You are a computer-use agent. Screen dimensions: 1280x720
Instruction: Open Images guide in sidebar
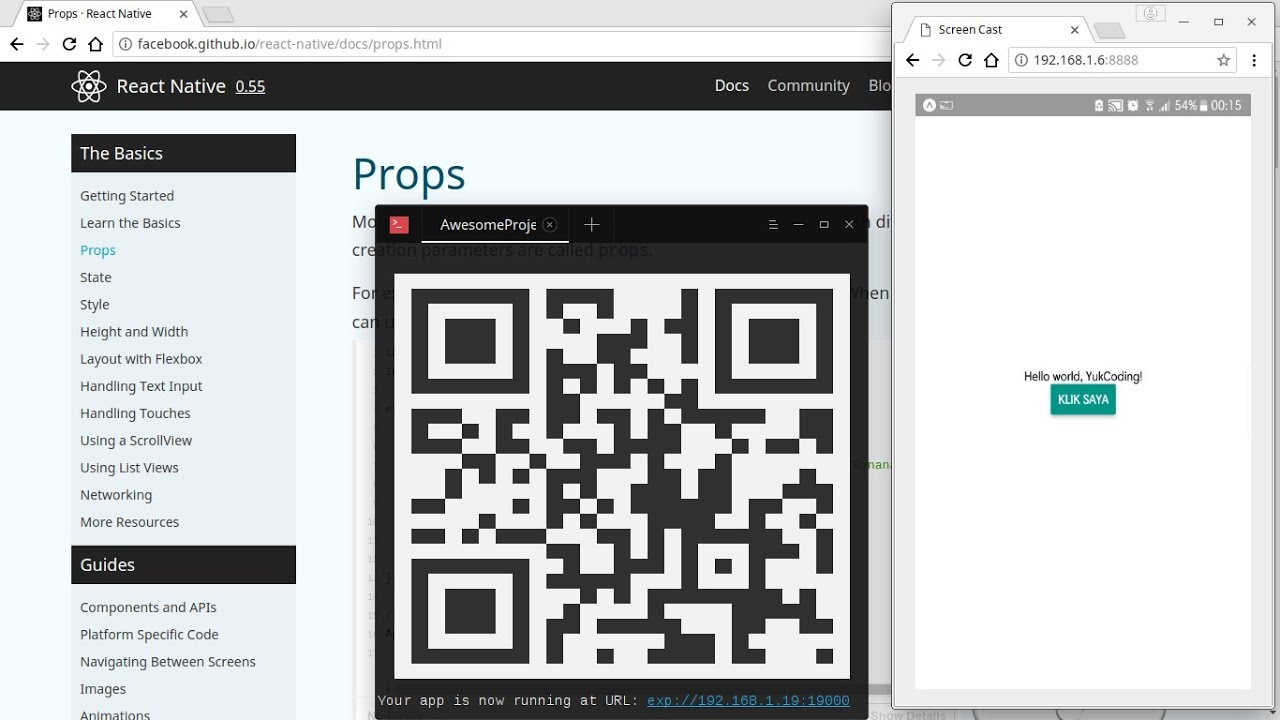click(x=103, y=689)
